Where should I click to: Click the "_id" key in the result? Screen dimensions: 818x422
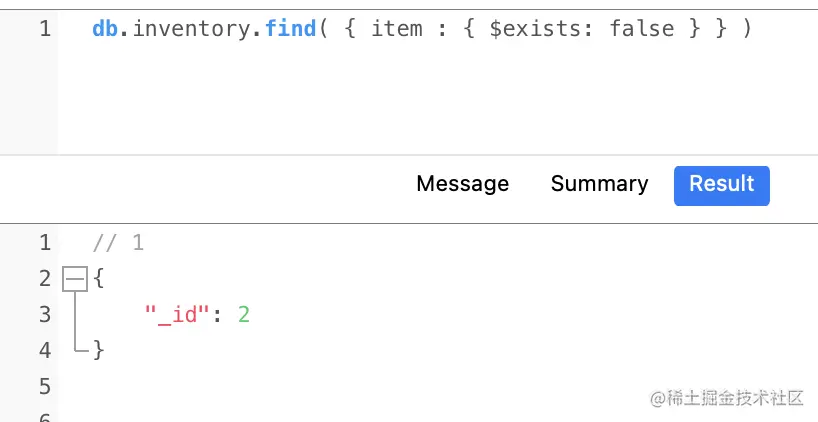tap(176, 315)
